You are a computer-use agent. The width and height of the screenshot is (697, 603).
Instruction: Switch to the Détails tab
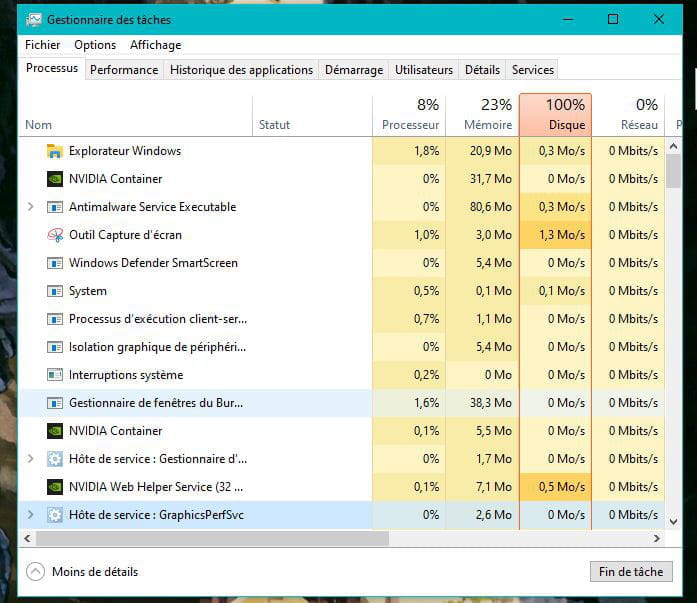pyautogui.click(x=482, y=70)
